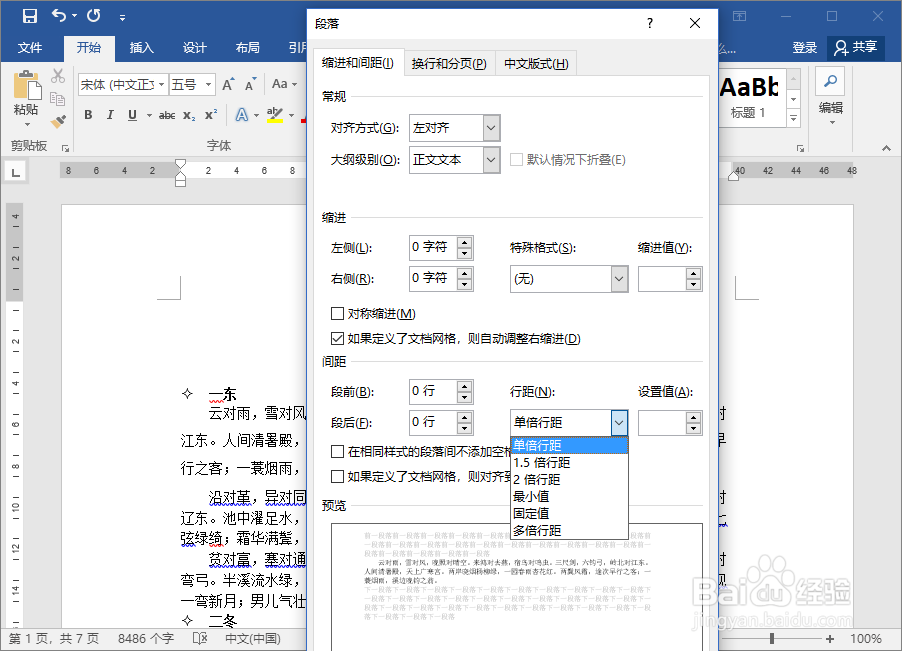Toggle Italic formatting
The width and height of the screenshot is (902, 651).
(x=110, y=115)
